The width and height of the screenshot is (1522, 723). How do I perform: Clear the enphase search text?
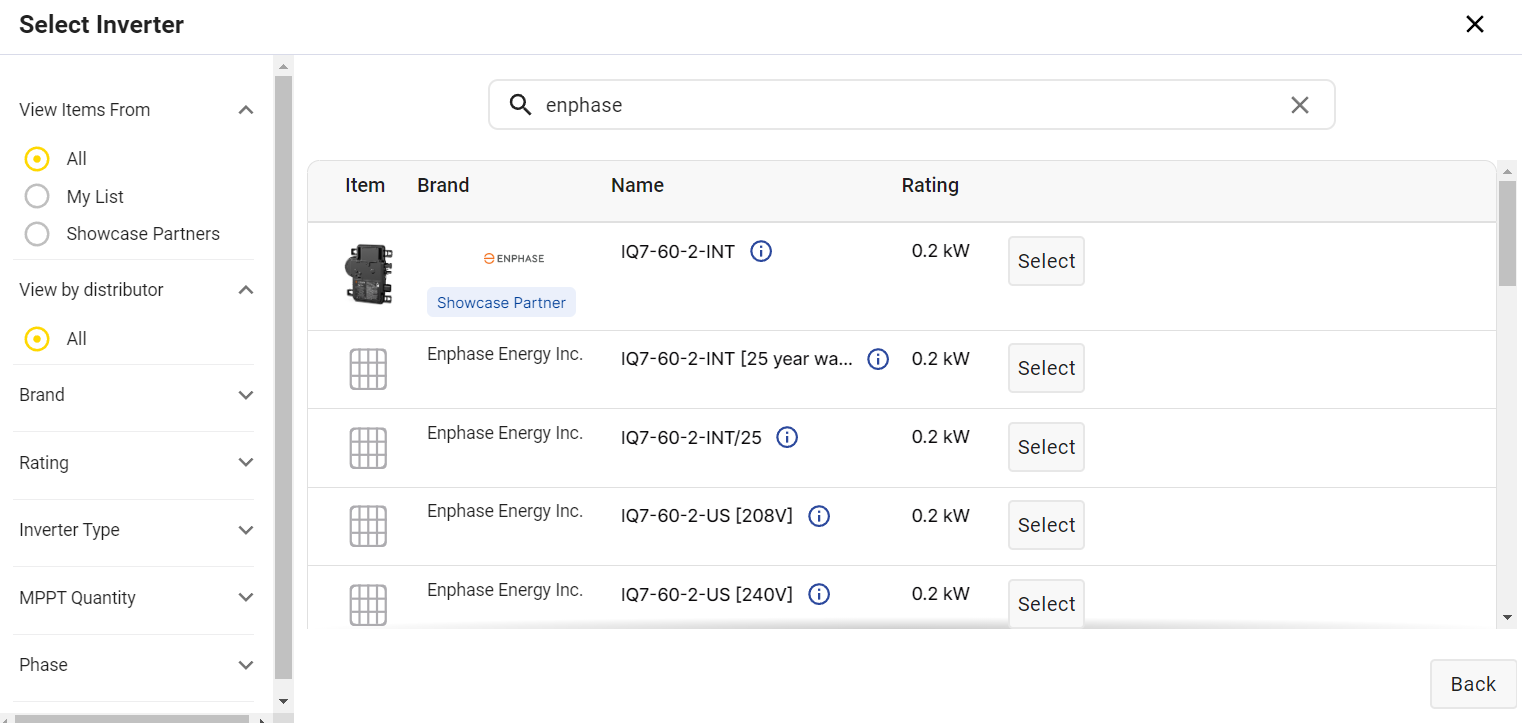(x=1300, y=105)
